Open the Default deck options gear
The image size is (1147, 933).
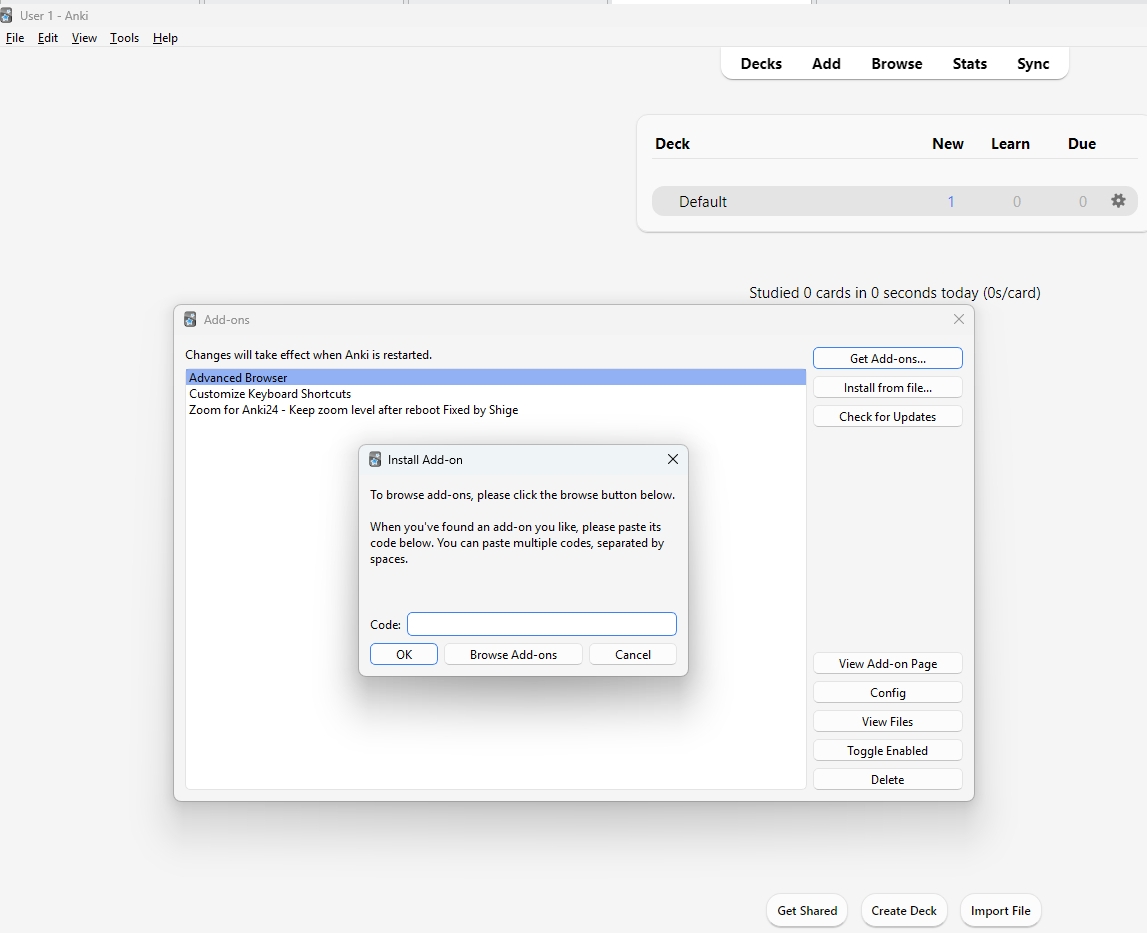pyautogui.click(x=1118, y=201)
